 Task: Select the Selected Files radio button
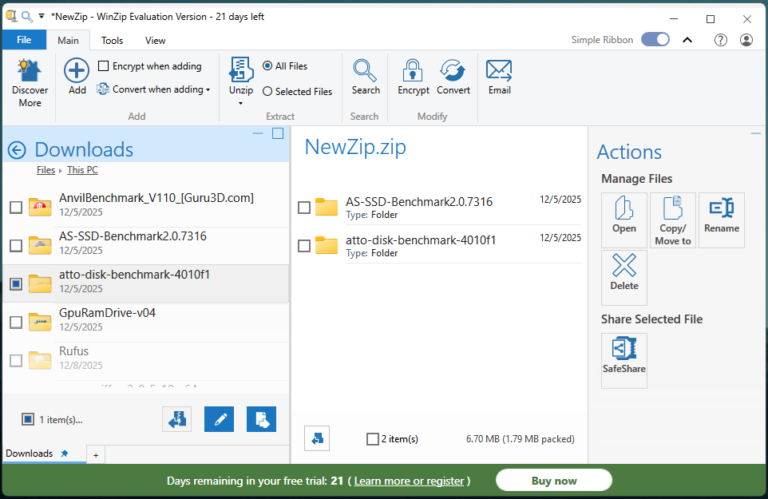click(x=267, y=91)
